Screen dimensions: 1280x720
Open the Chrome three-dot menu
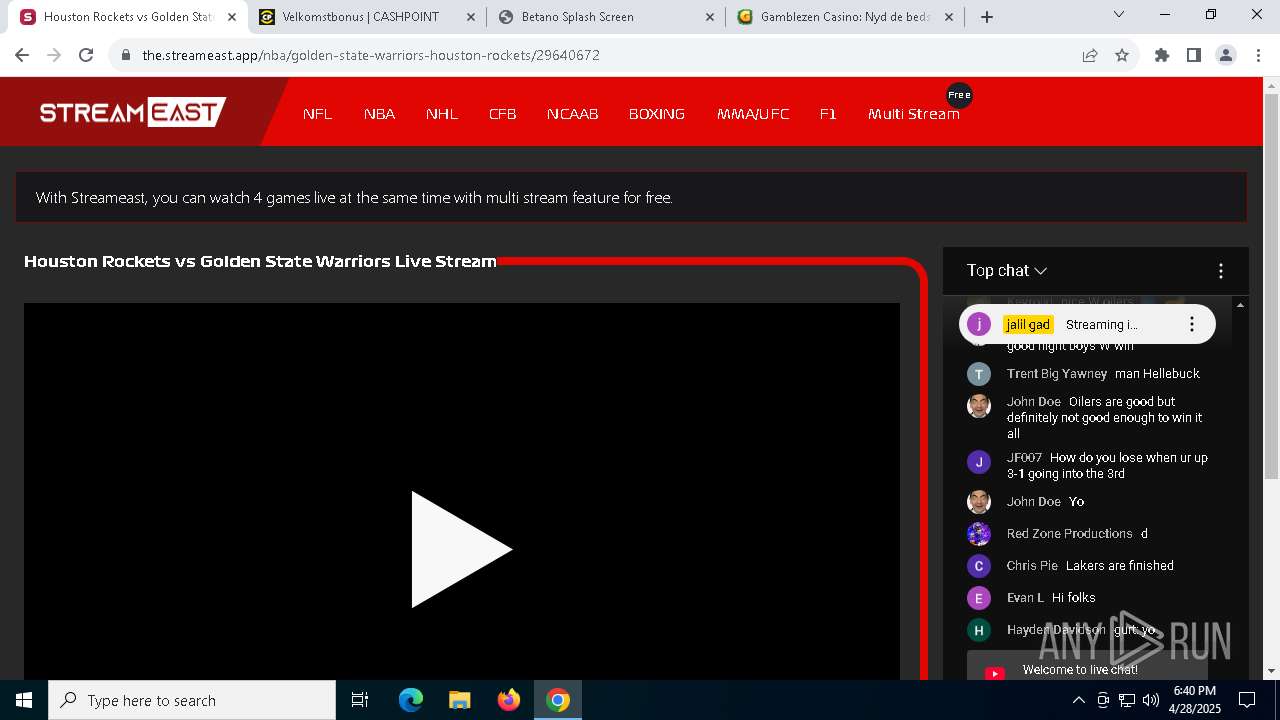tap(1257, 55)
